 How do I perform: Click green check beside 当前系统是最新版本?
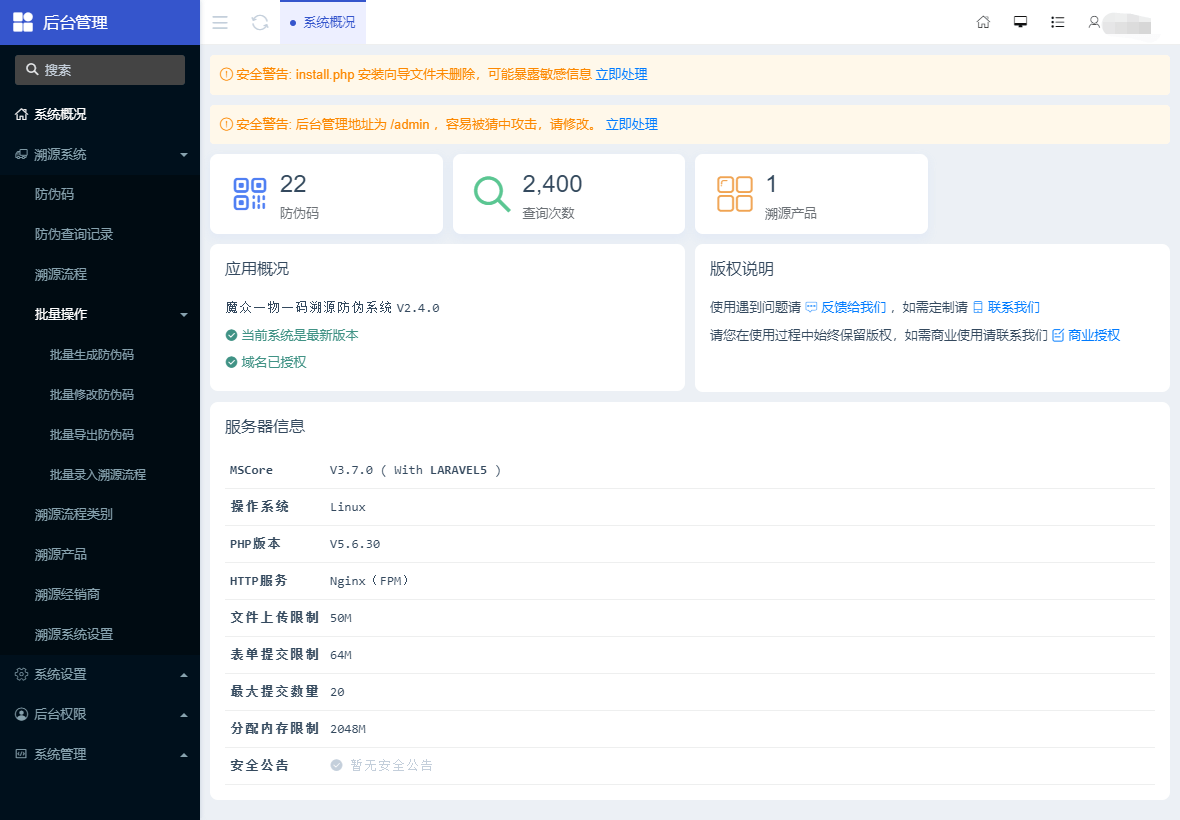pos(232,335)
